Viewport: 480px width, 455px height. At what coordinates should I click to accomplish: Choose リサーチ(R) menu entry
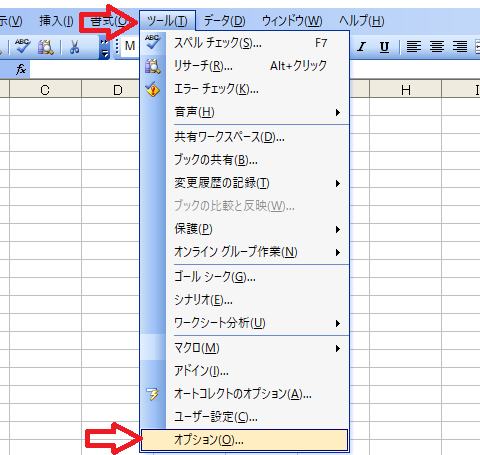[245, 66]
